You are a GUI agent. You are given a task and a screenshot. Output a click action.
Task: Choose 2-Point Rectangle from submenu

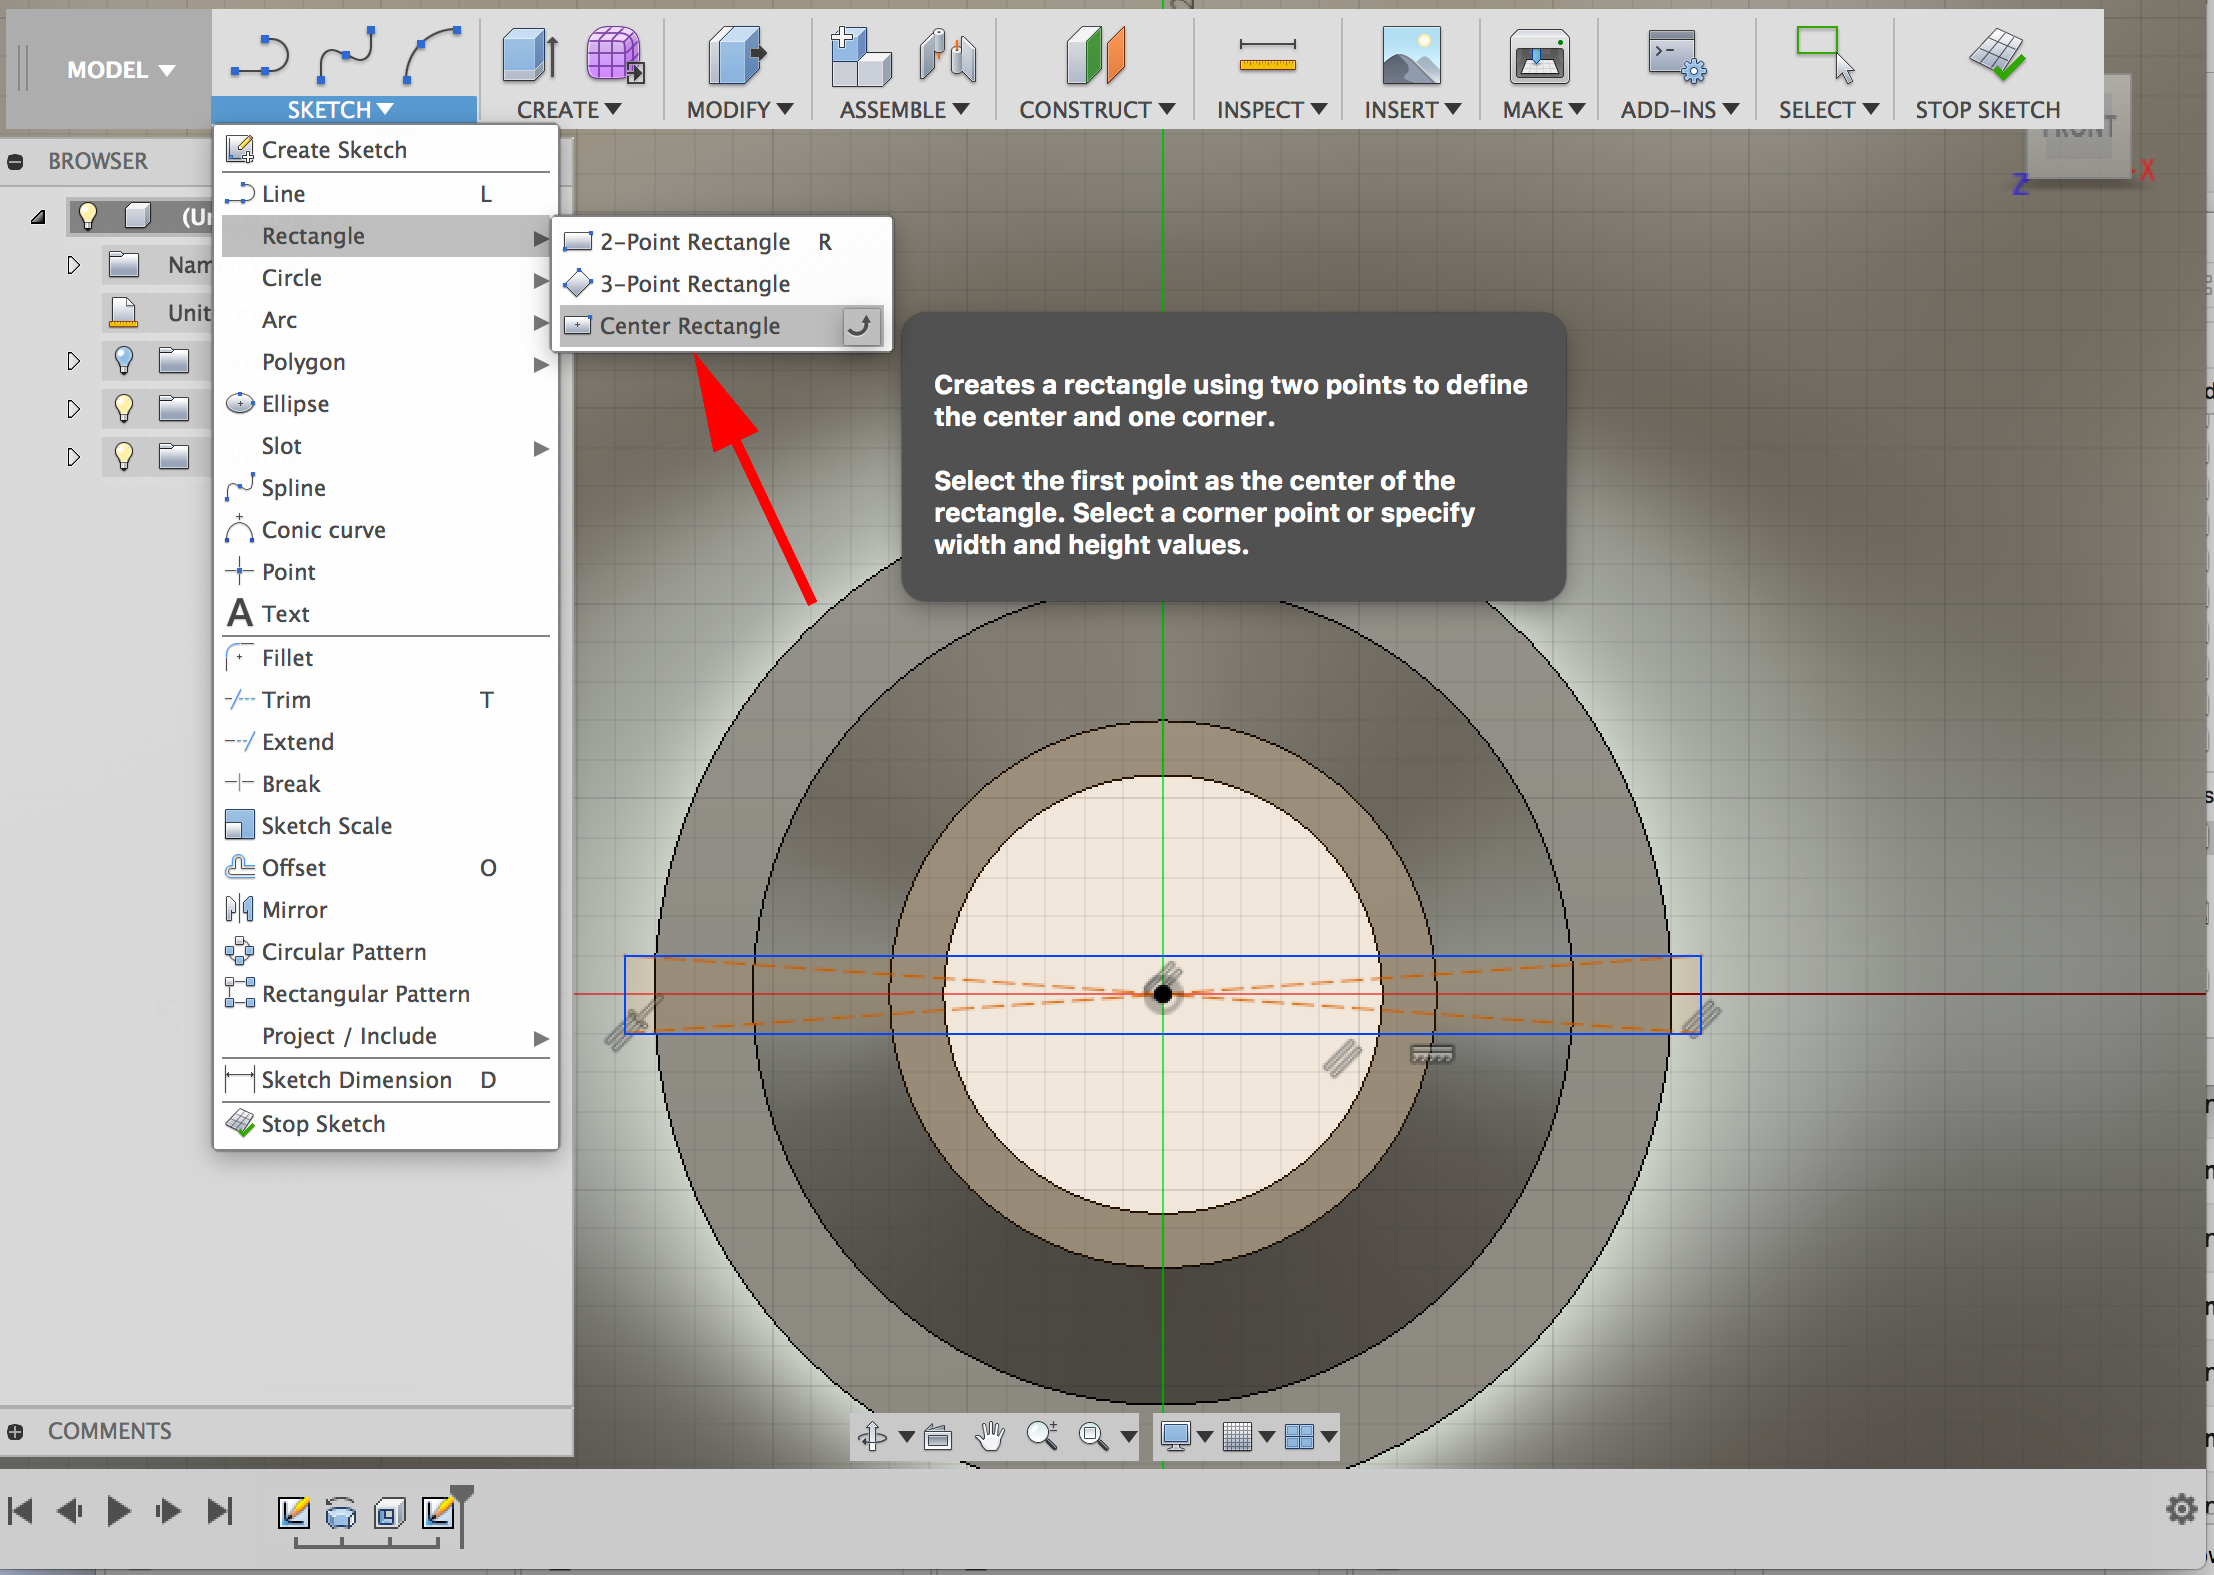click(721, 242)
